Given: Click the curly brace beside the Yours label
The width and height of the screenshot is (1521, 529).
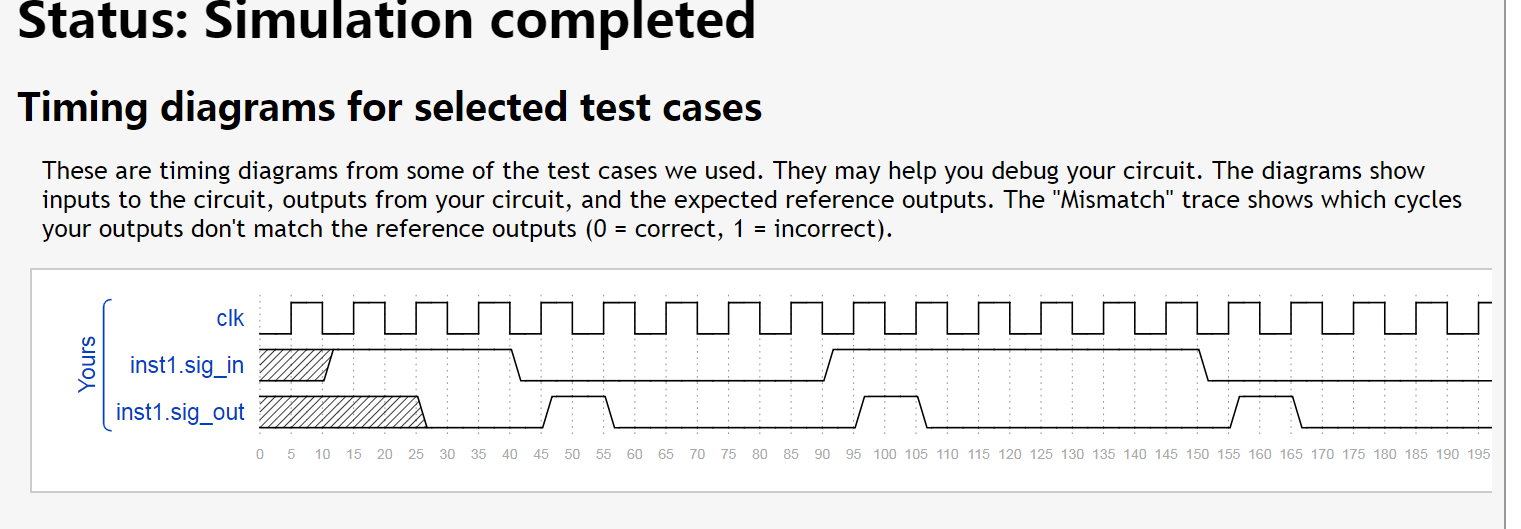Looking at the screenshot, I should click(x=107, y=365).
